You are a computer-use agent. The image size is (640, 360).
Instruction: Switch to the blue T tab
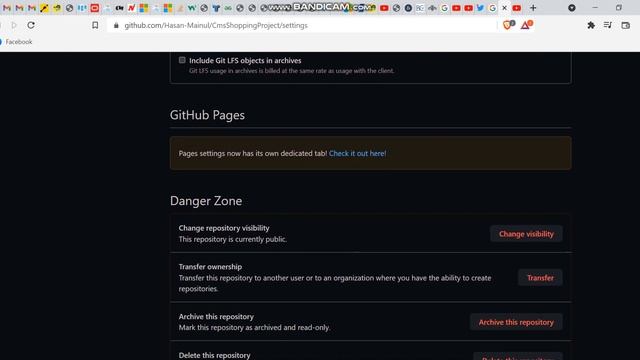pyautogui.click(x=216, y=8)
